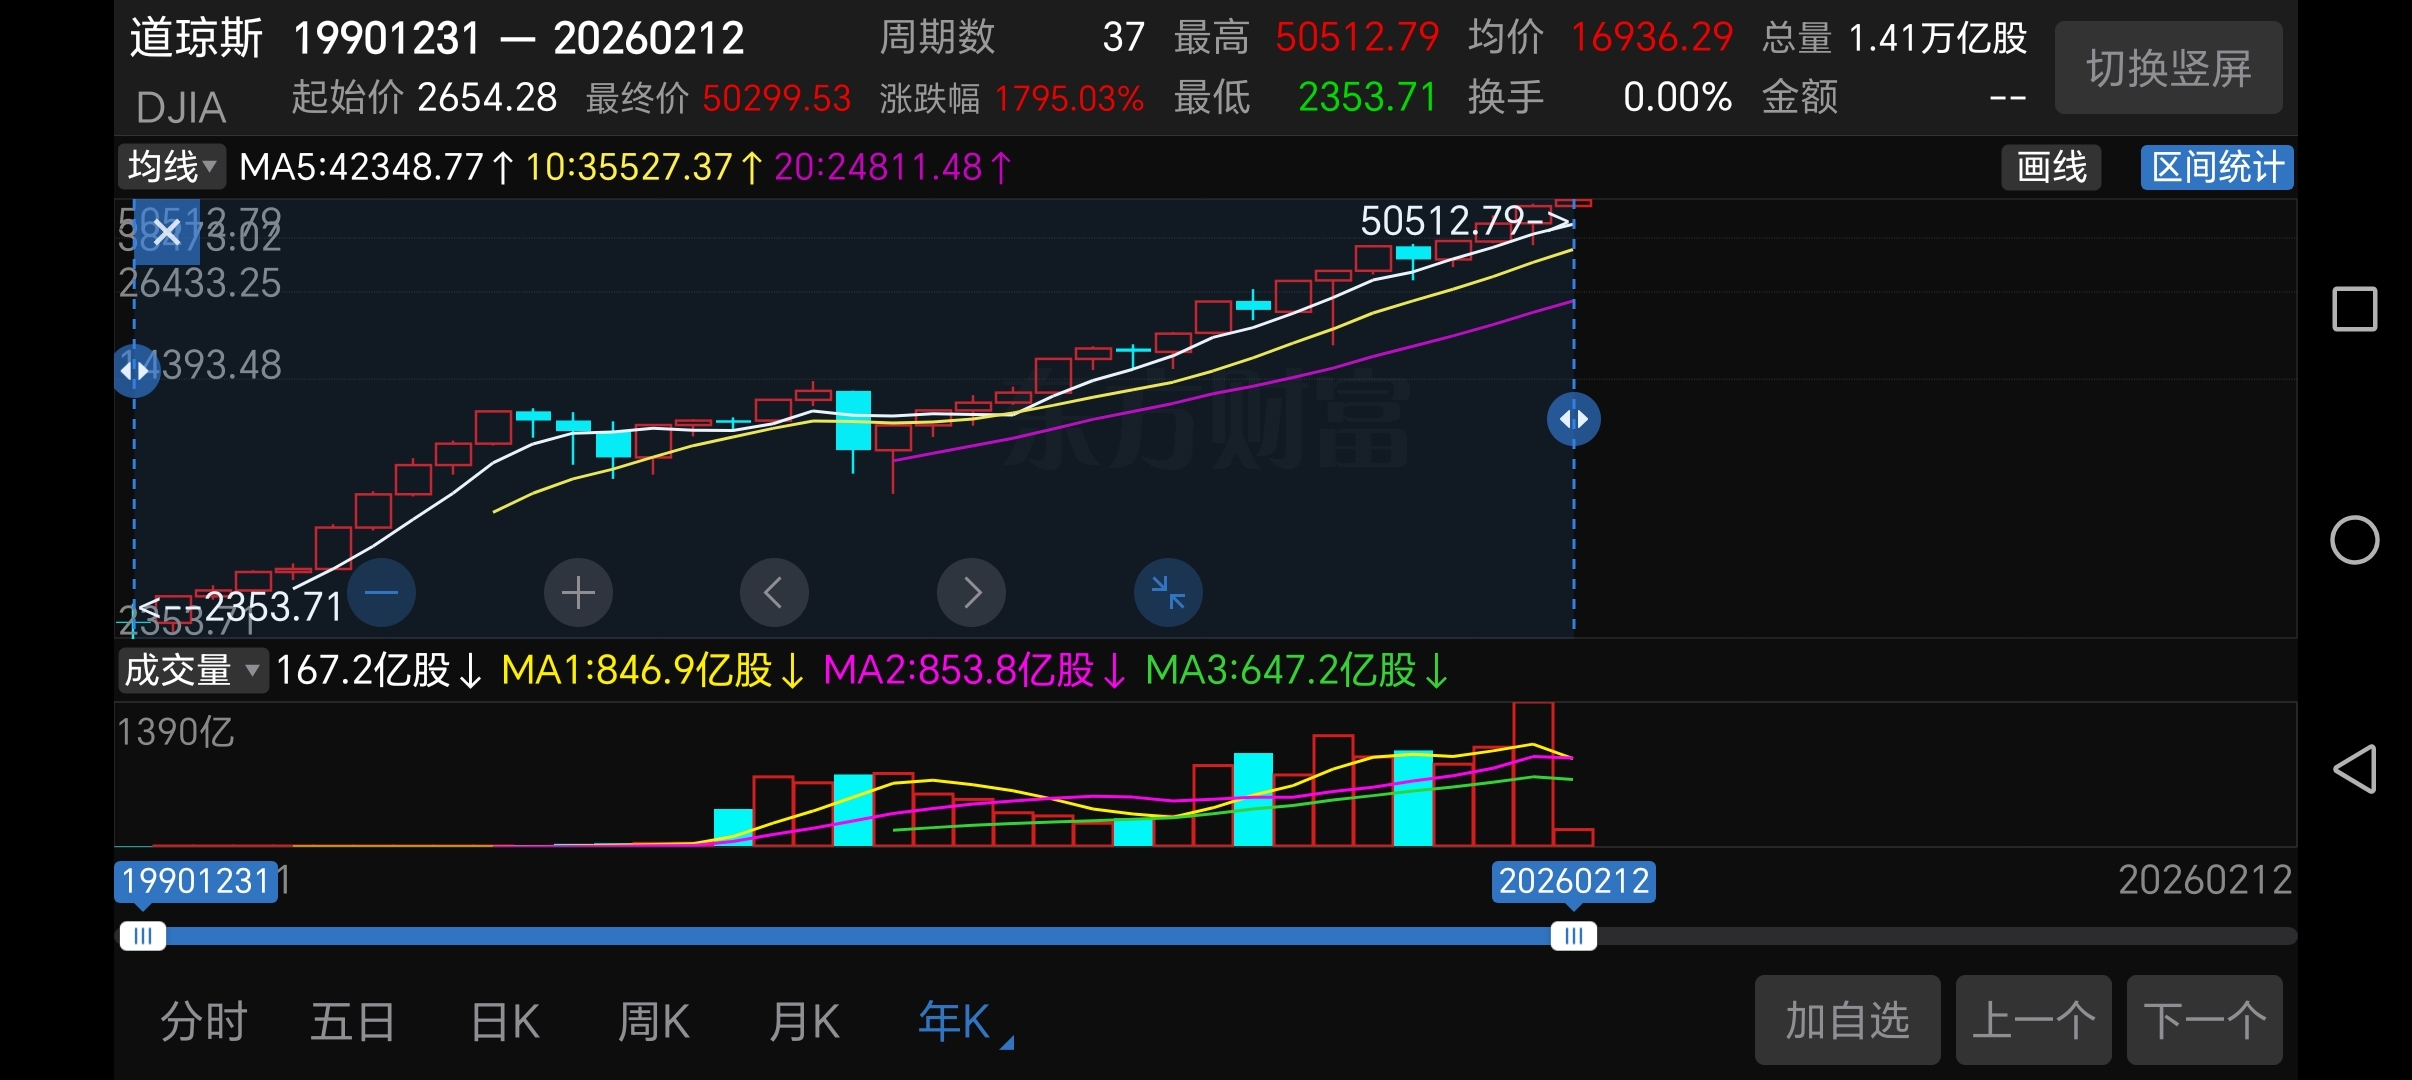
Task: Click the end-date range slider handle
Action: [x=1573, y=936]
